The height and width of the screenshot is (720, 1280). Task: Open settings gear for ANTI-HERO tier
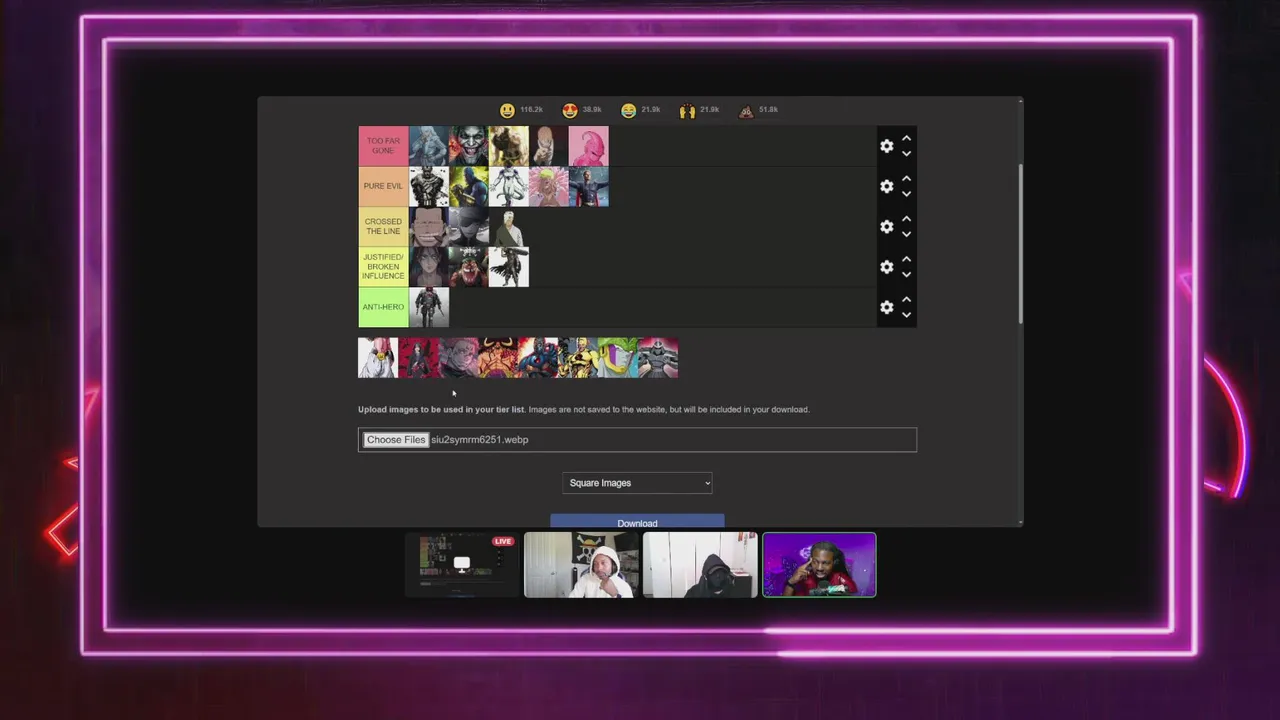tap(886, 307)
